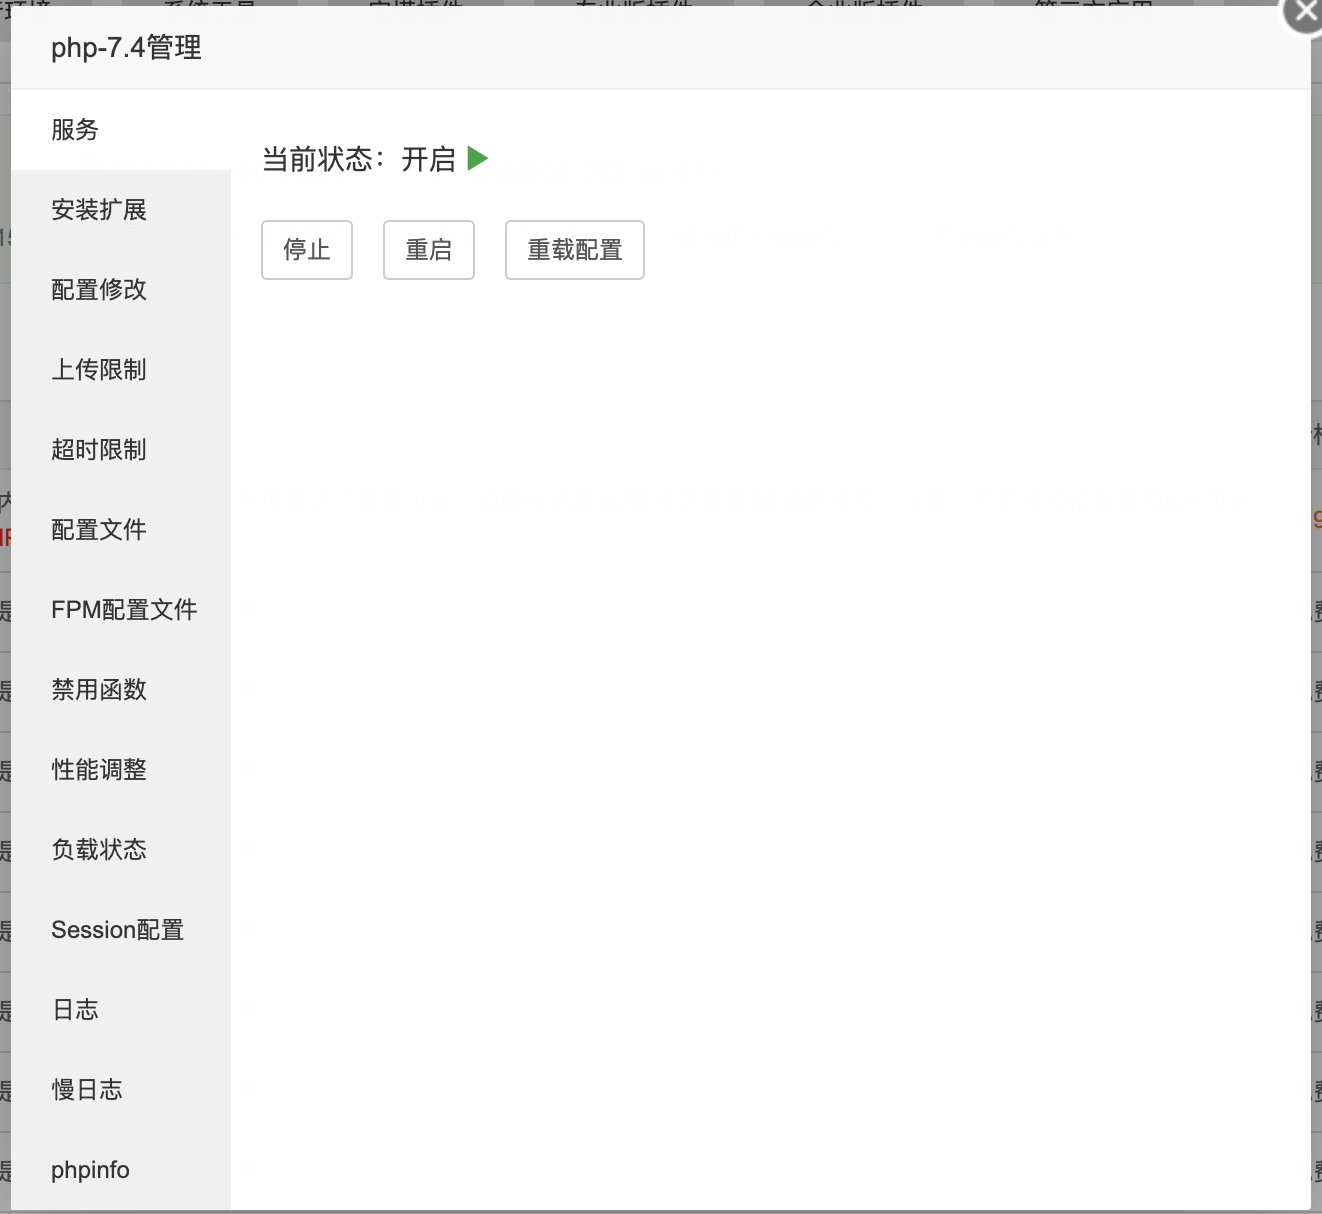
Task: Select FPM配置文件 tab
Action: point(121,610)
